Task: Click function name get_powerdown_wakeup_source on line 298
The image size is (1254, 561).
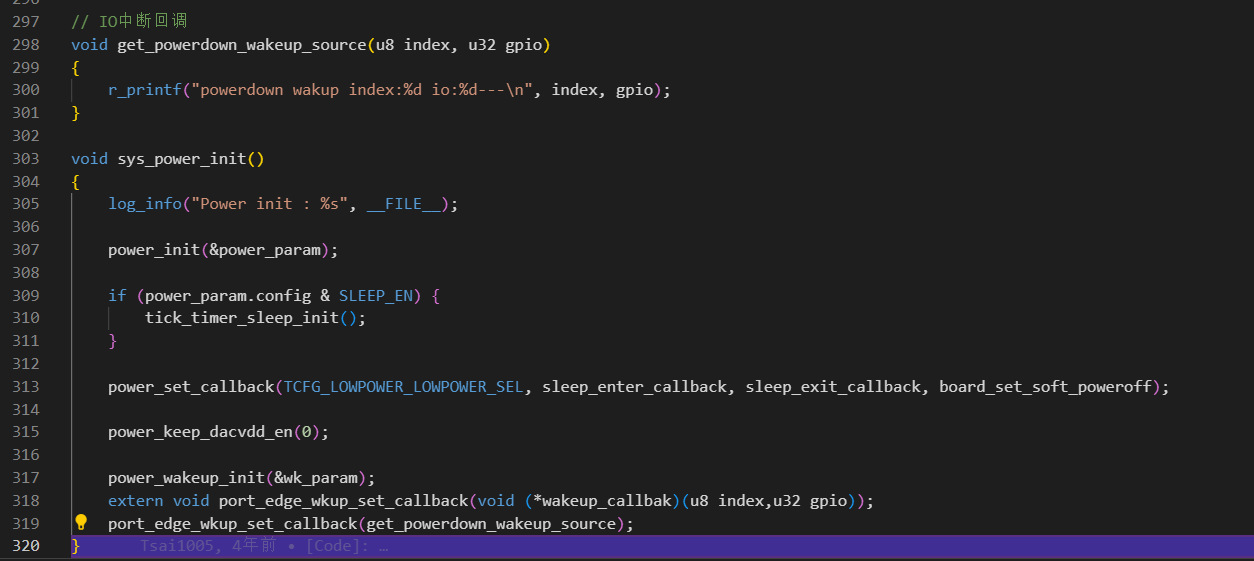Action: coord(242,44)
